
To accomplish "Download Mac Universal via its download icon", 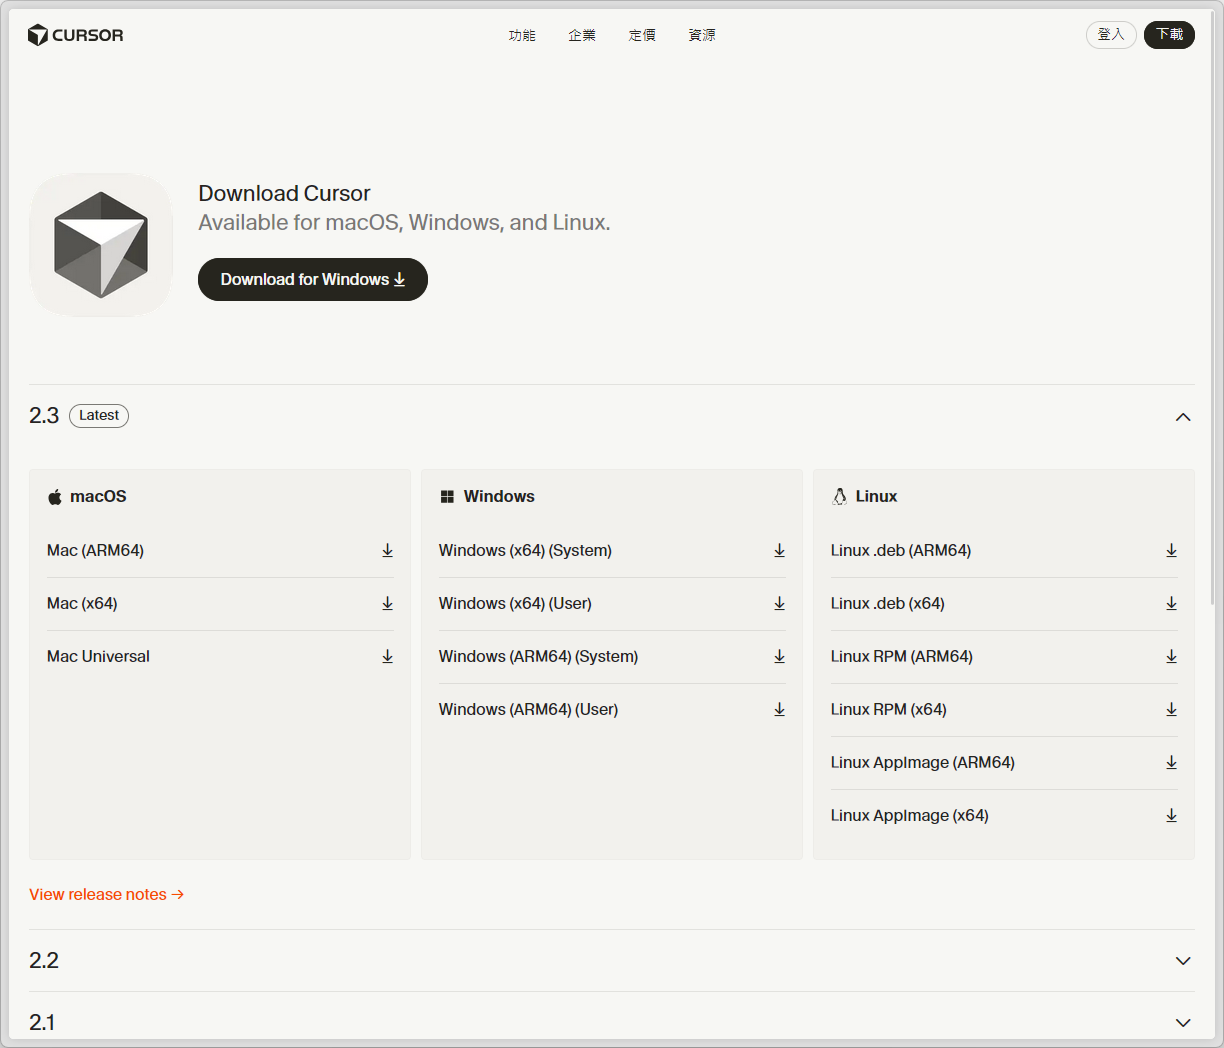I will 387,656.
